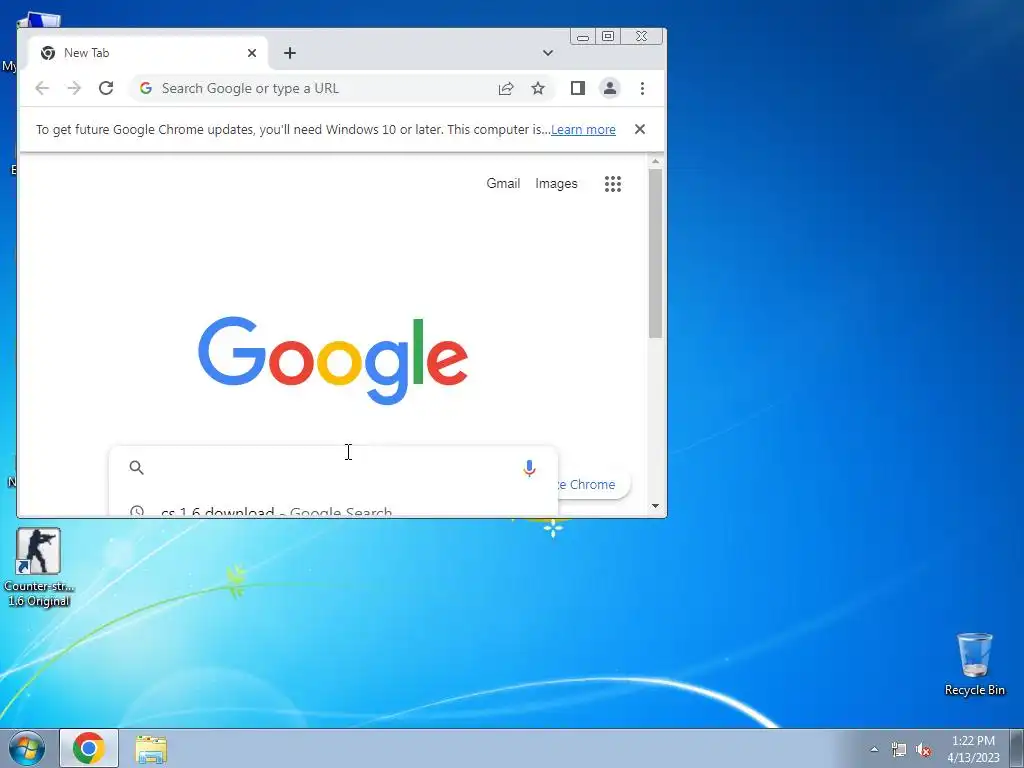Open Chrome's three-dot menu
This screenshot has height=768, width=1024.
click(642, 88)
